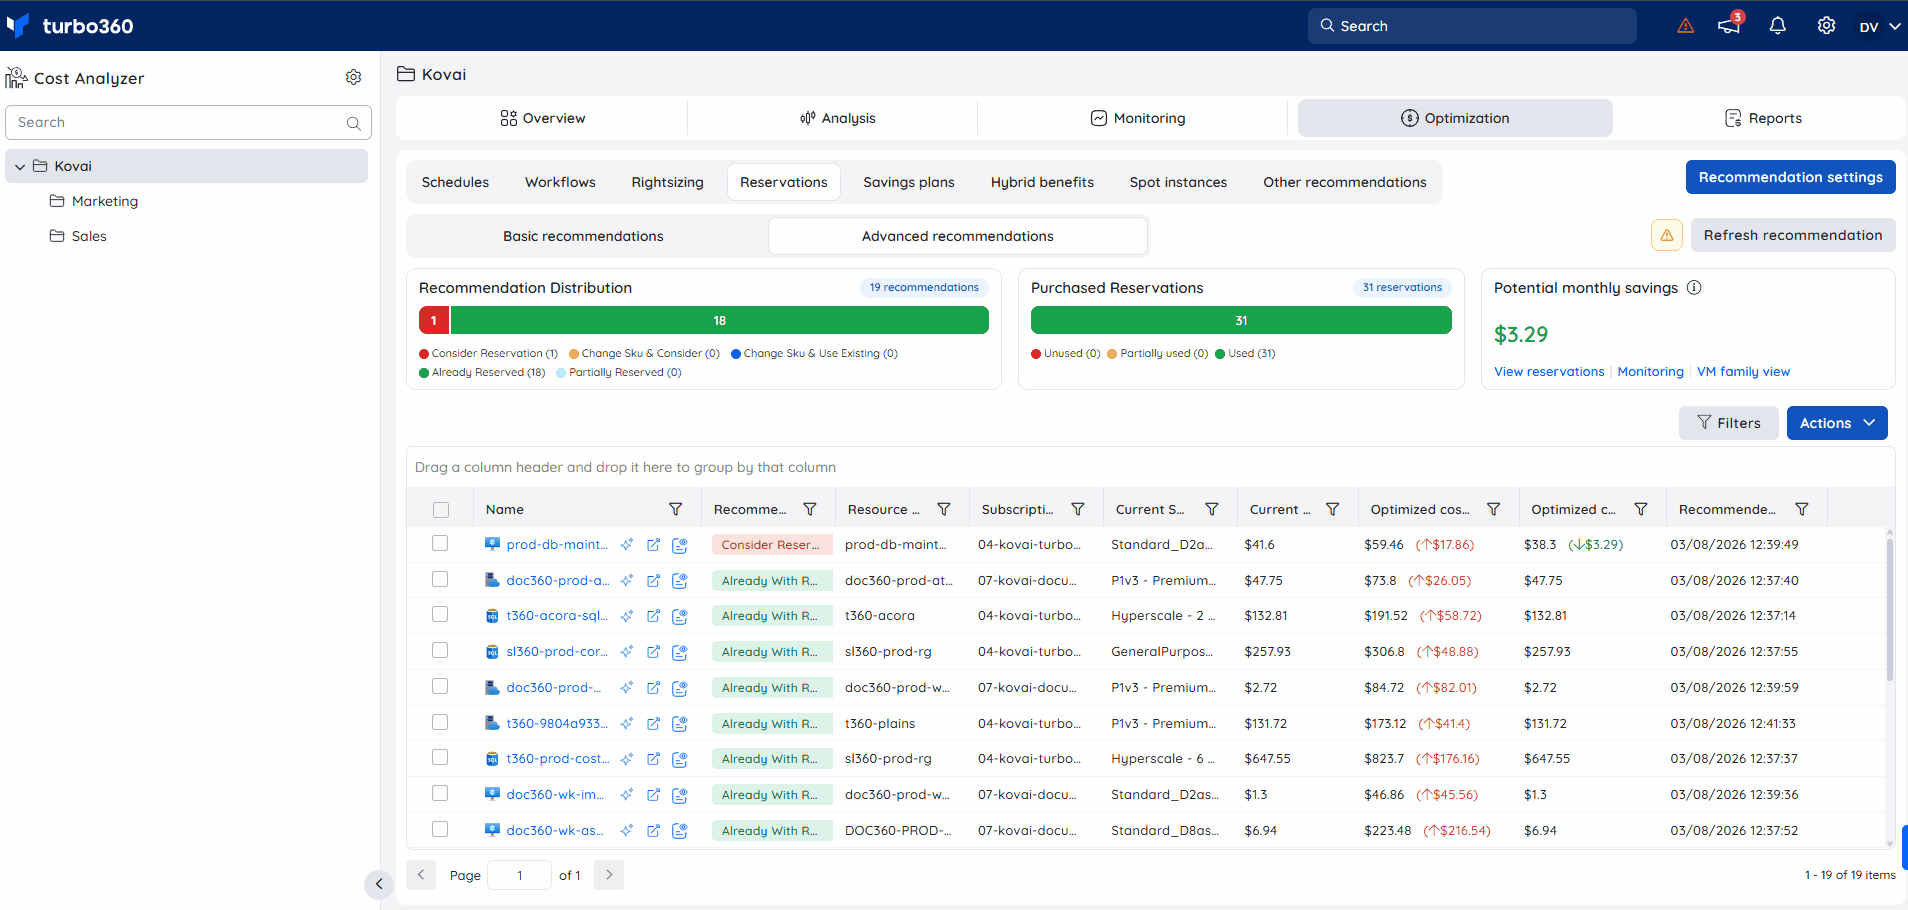Tick the checkbox for doc360-wk-im row
The image size is (1908, 910).
point(440,793)
